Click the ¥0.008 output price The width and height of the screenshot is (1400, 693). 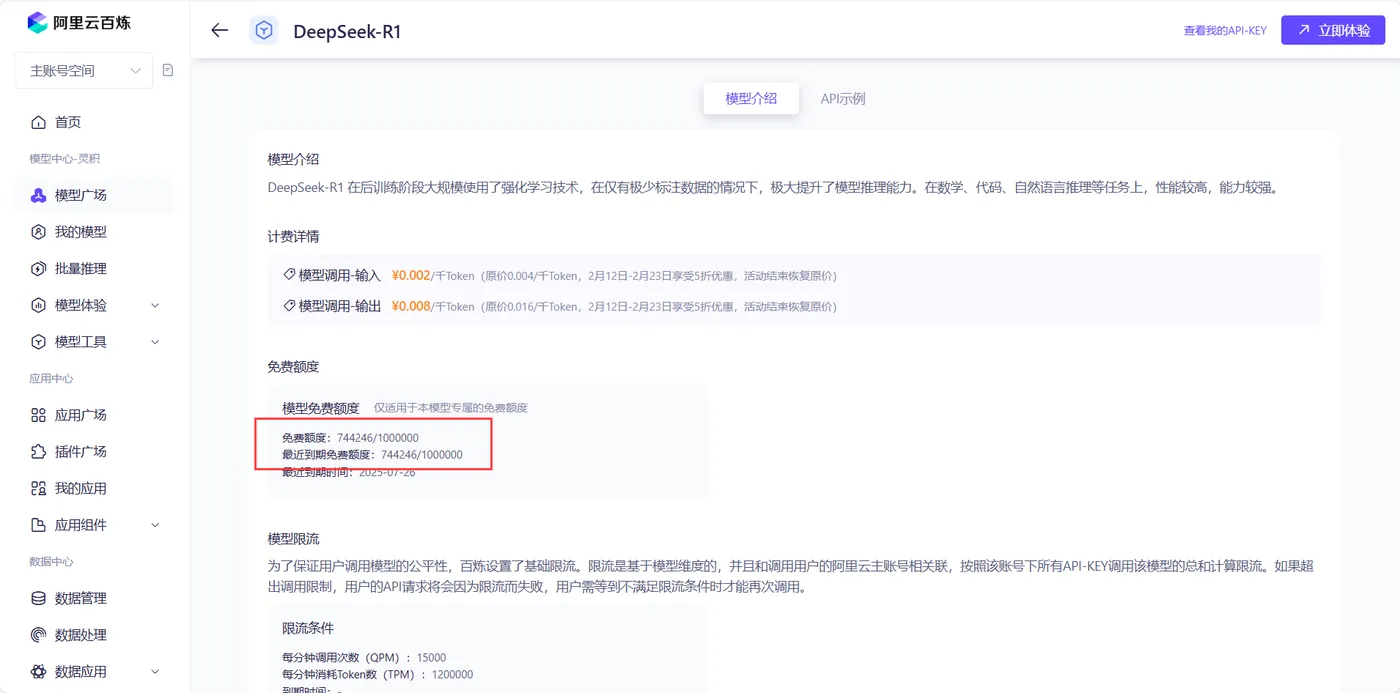coord(411,306)
